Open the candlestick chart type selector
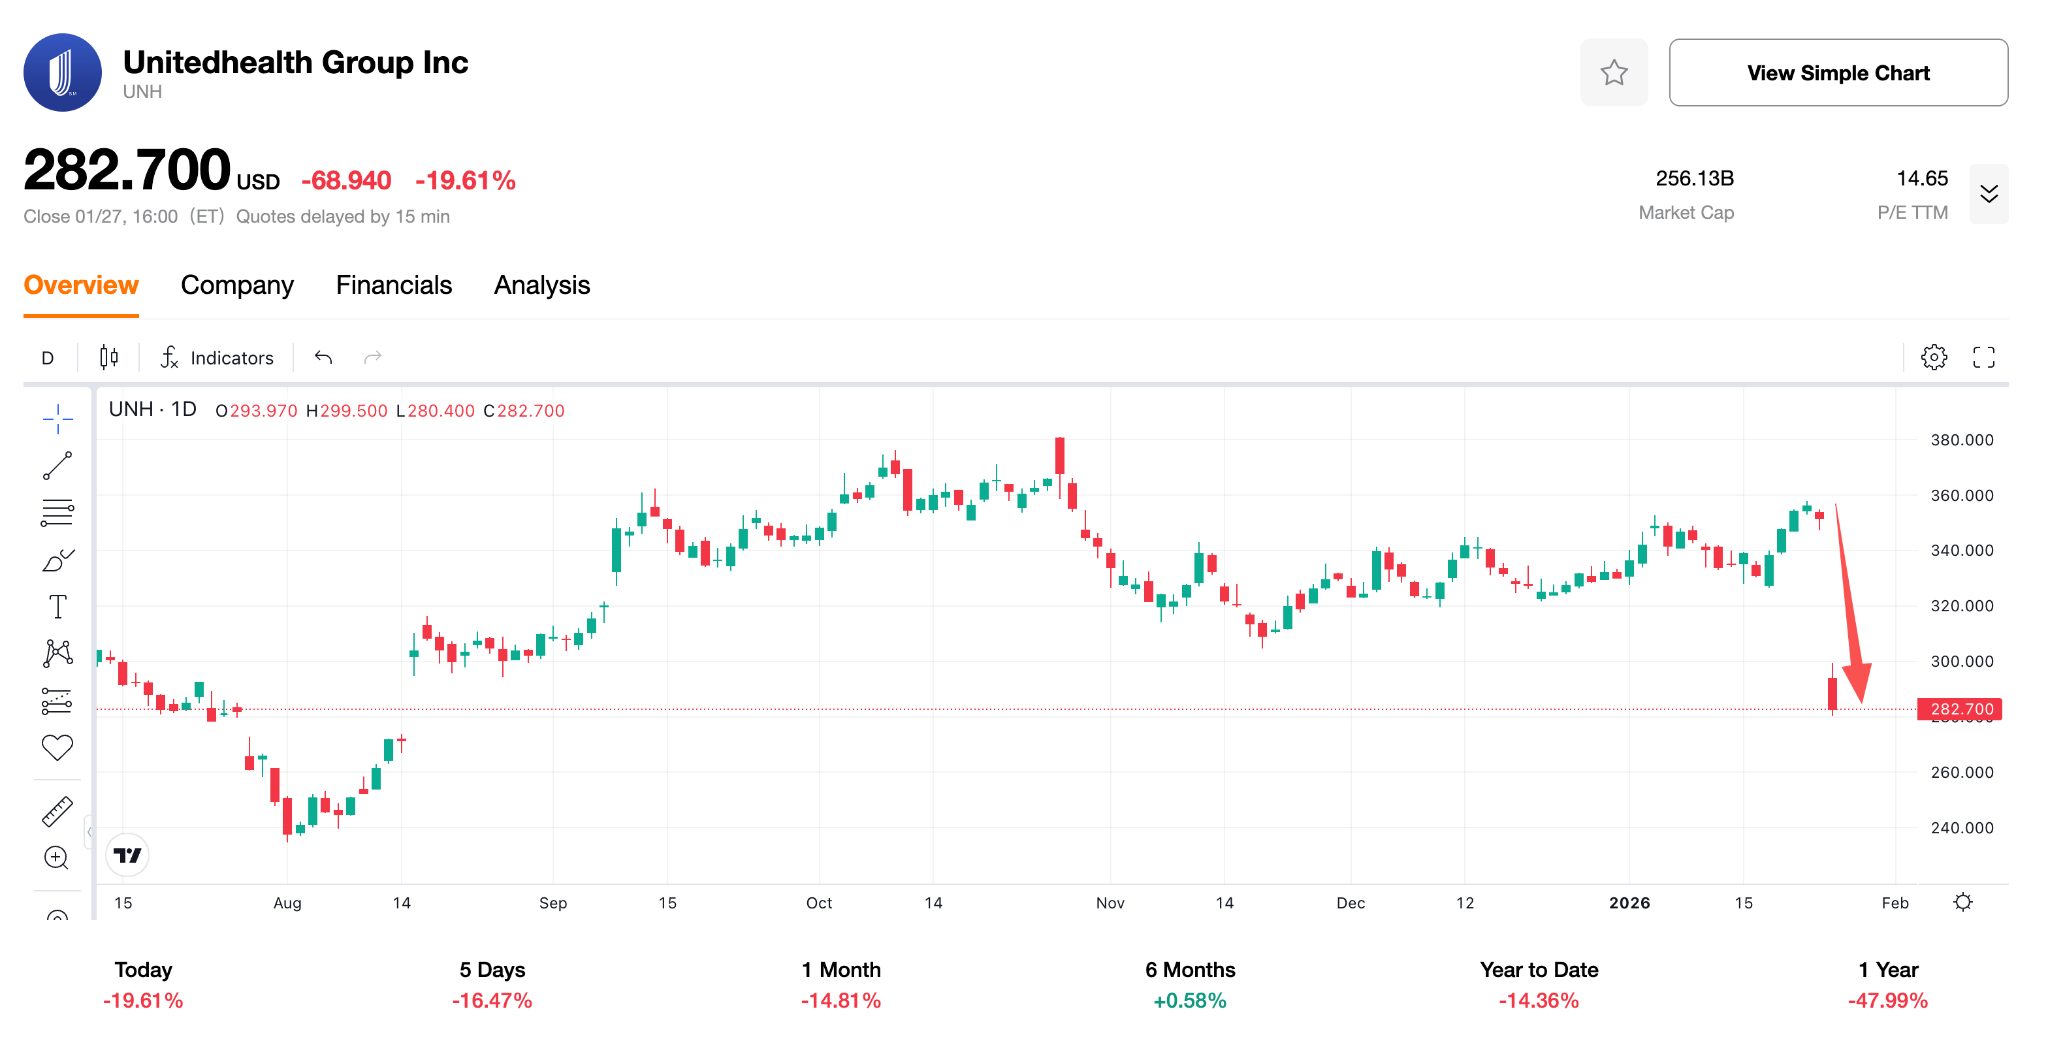This screenshot has height=1046, width=2048. click(x=109, y=357)
